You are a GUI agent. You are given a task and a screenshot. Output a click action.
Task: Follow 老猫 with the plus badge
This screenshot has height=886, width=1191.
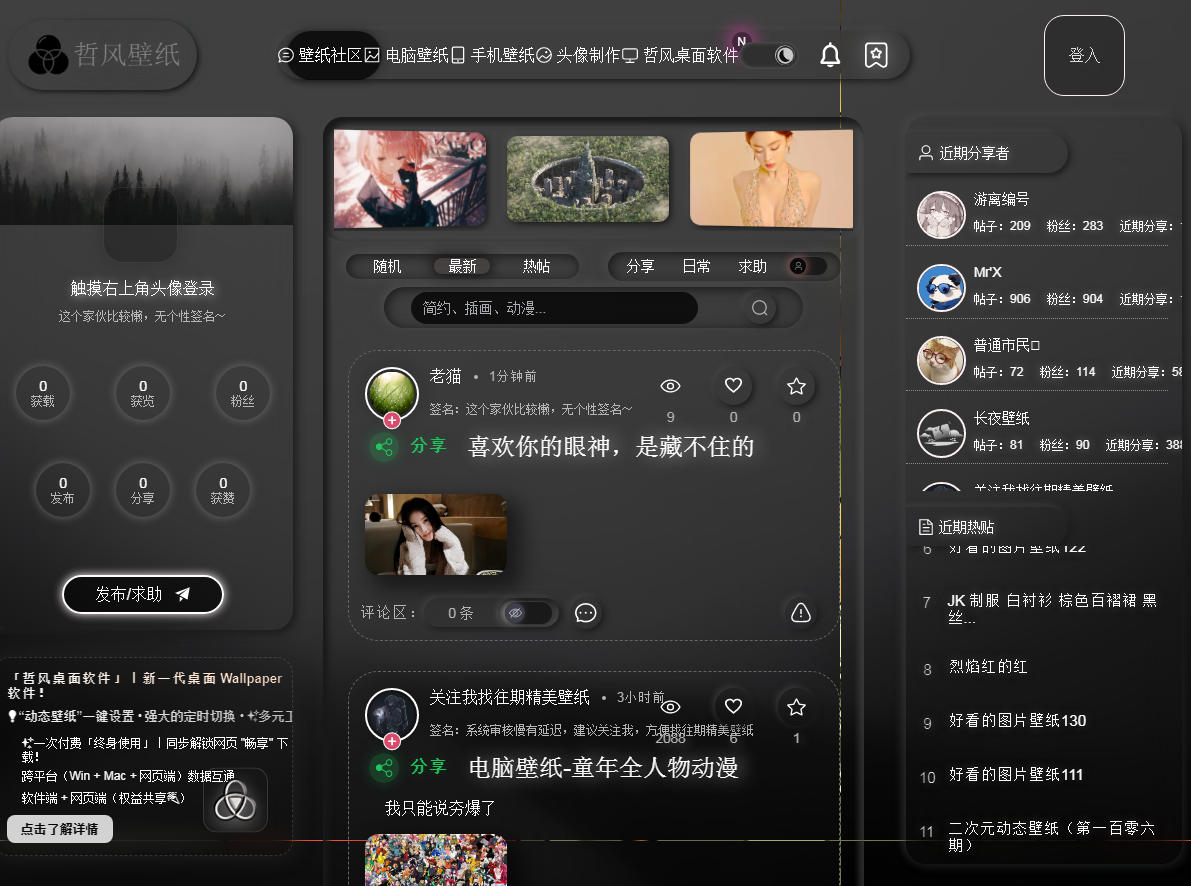tap(392, 419)
